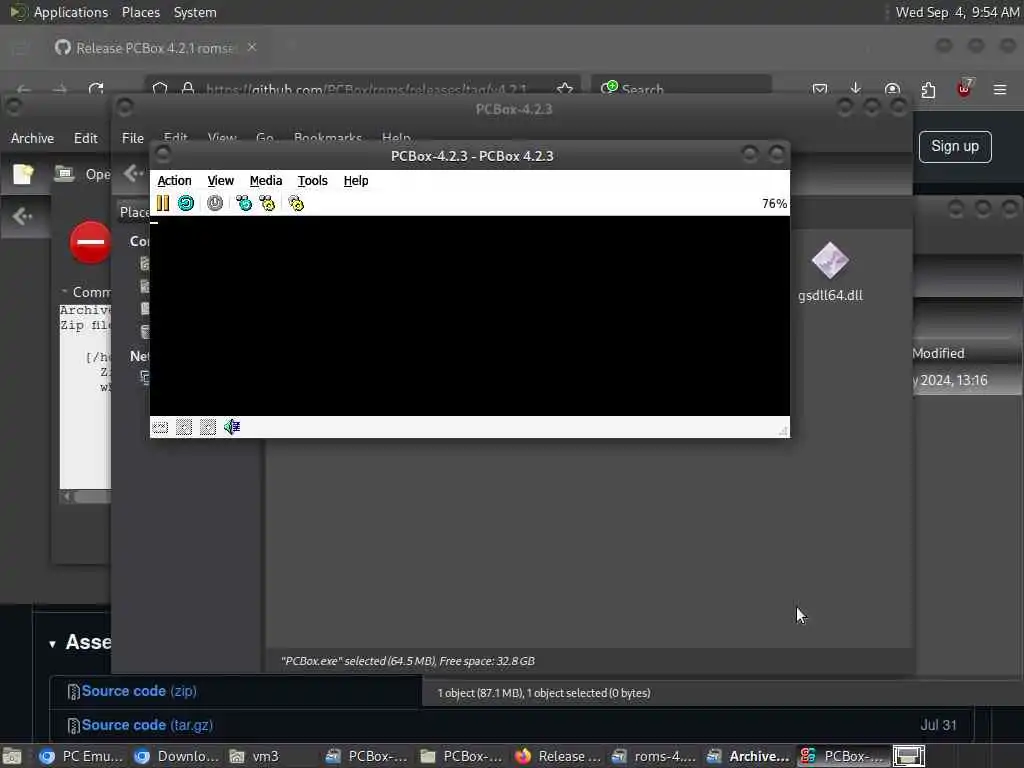1024x768 pixels.
Task: Click the ACPI shutdown power icon
Action: [x=215, y=203]
